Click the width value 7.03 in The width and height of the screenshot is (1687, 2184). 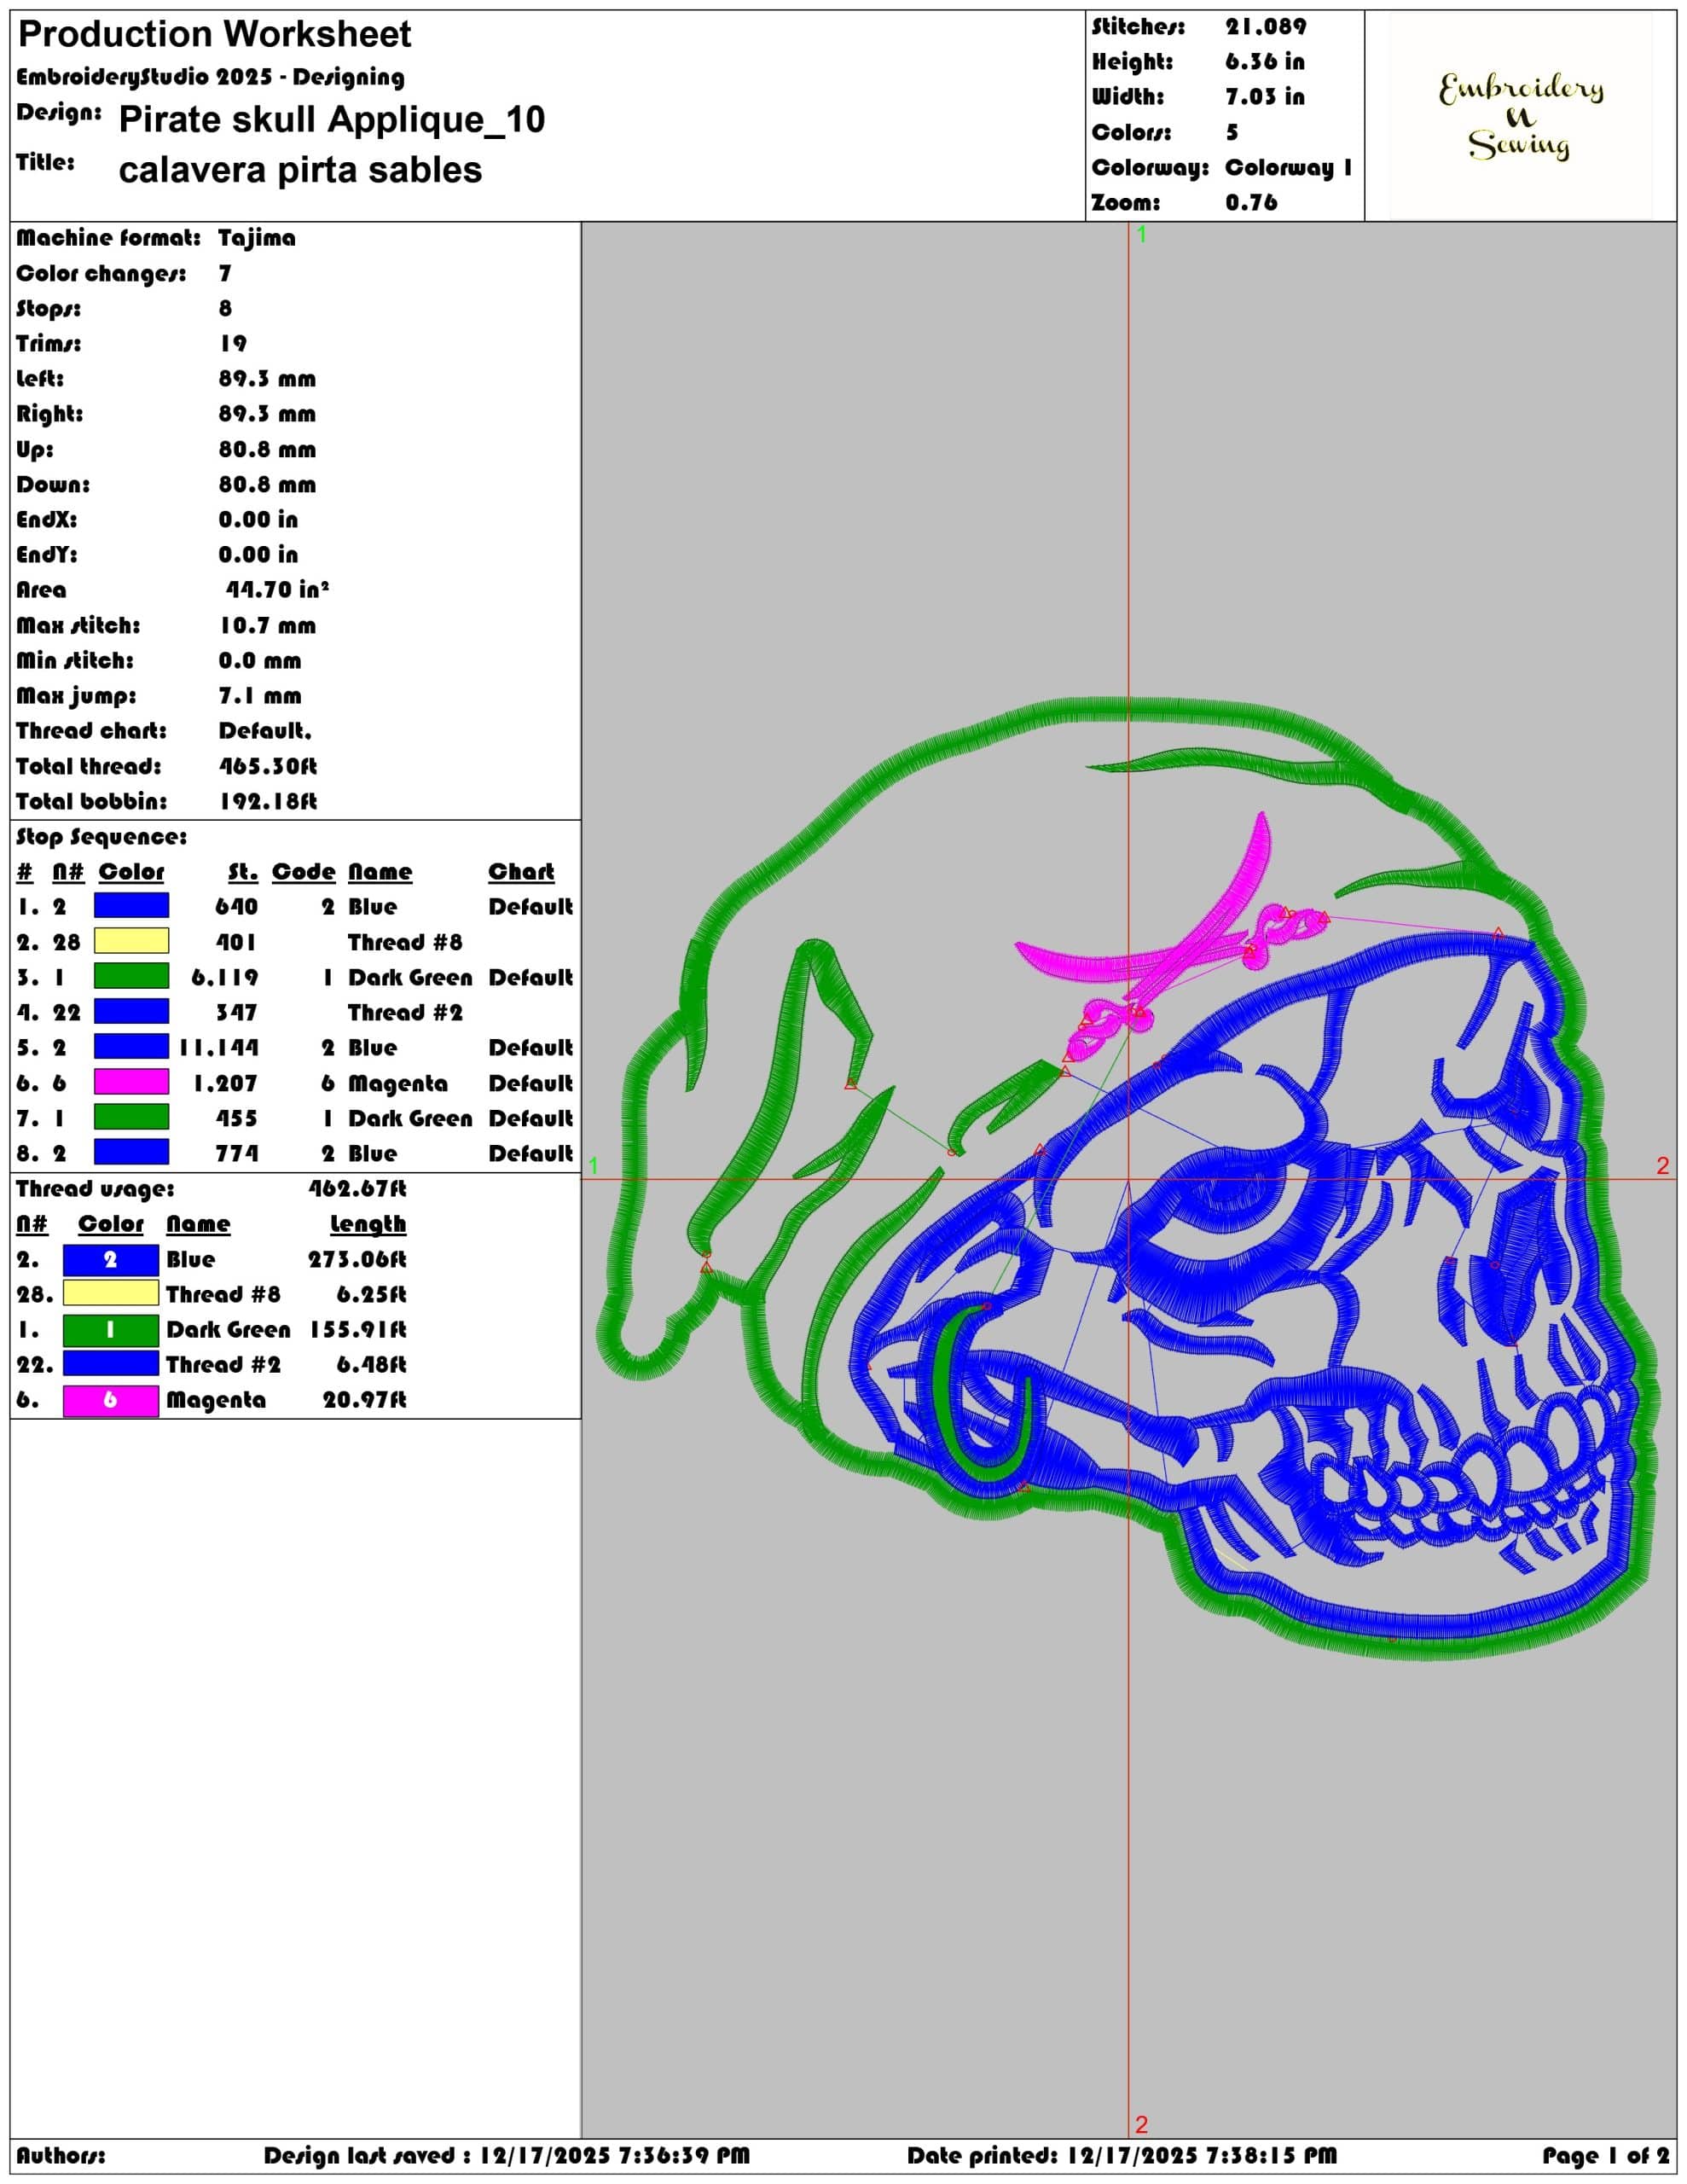pos(1265,97)
